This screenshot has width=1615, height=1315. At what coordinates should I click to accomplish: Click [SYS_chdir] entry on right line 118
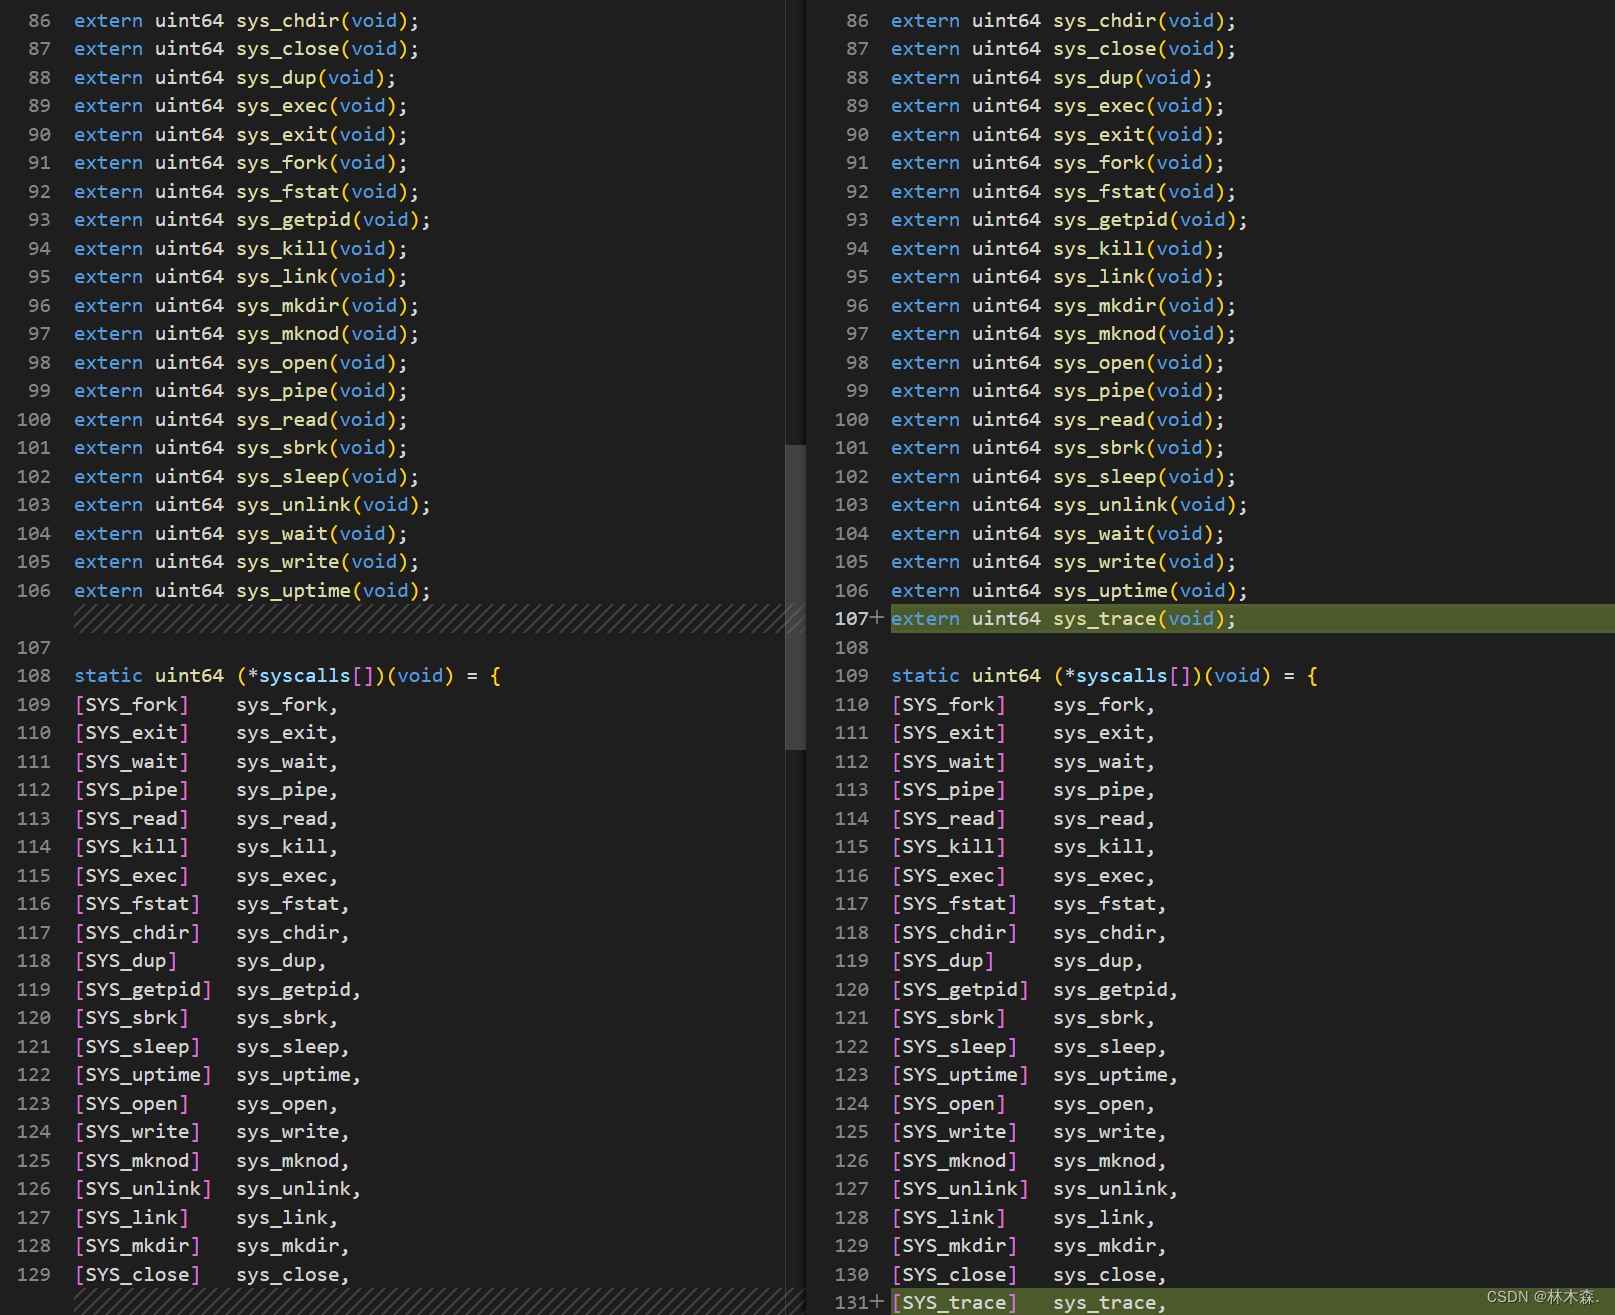point(1029,933)
